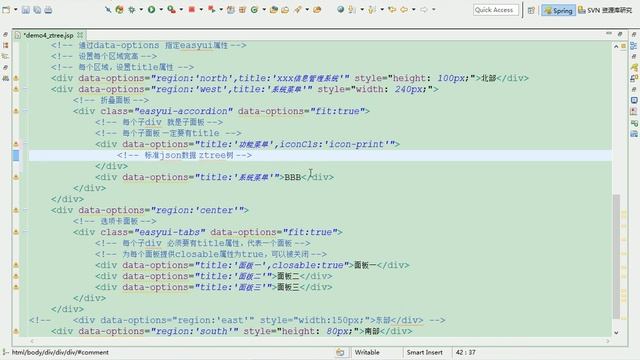Open the New Class dropdown arrow
The width and height of the screenshot is (640, 360).
[264, 10]
